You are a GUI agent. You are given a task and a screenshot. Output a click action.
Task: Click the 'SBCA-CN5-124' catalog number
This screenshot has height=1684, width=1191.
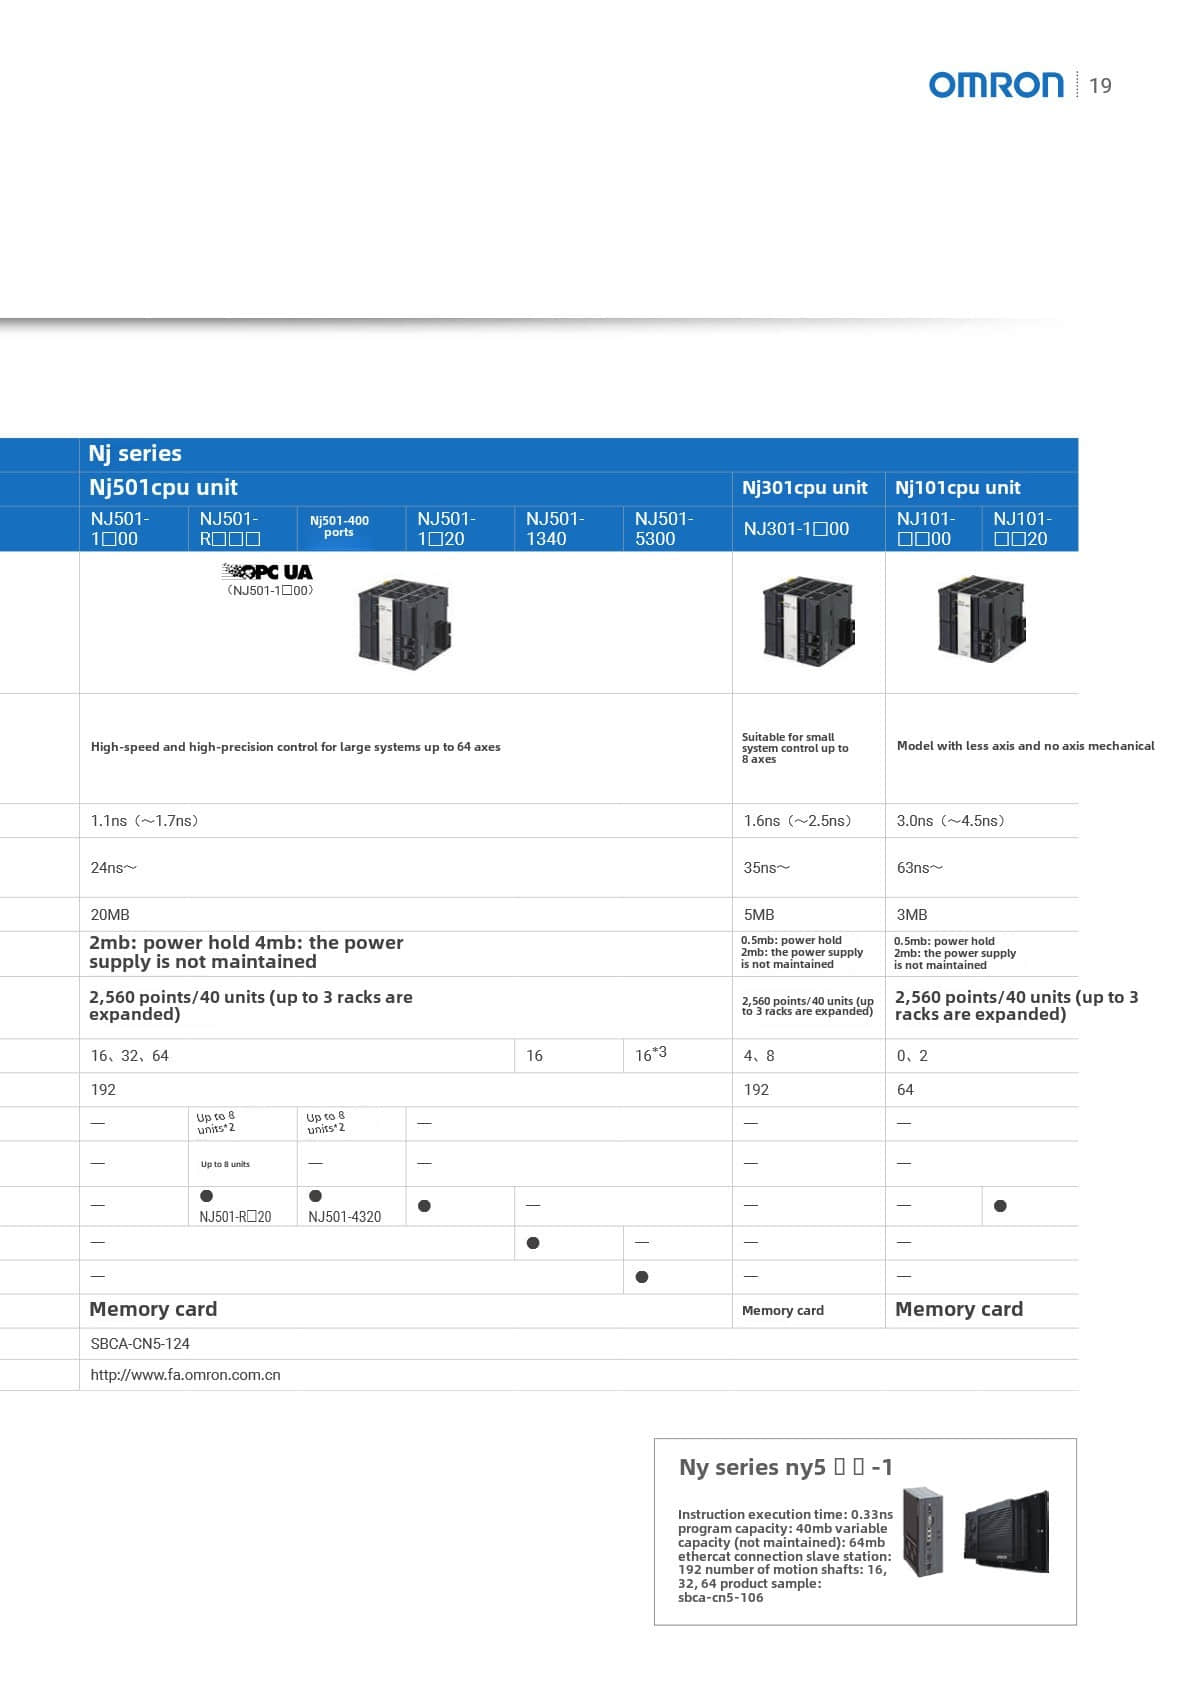(140, 1343)
